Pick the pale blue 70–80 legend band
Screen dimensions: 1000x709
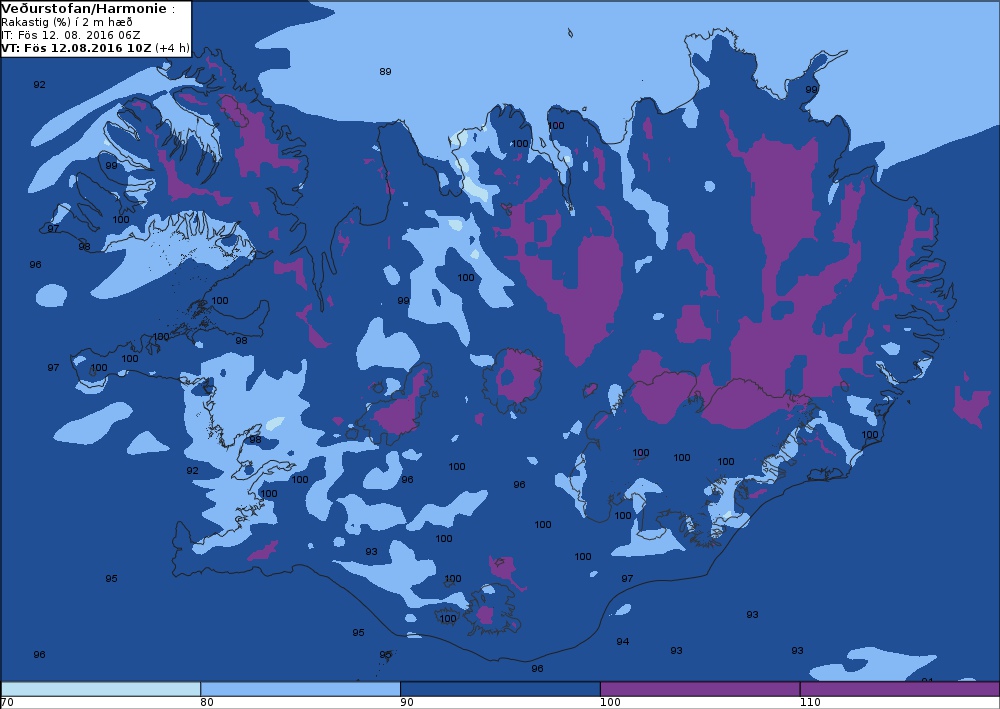tap(101, 689)
